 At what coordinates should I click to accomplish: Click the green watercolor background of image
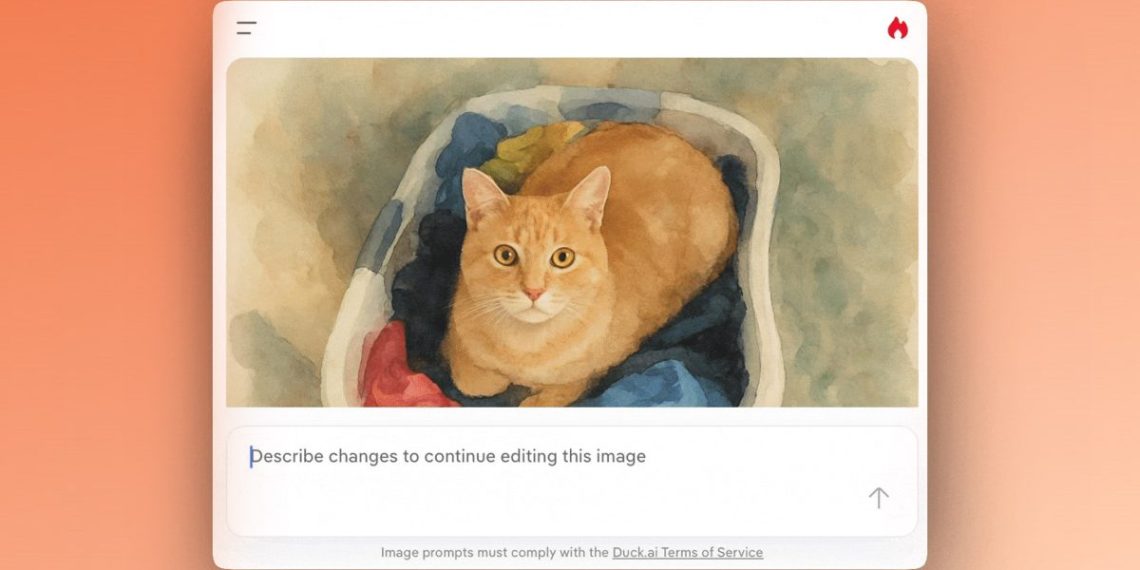coord(851,233)
